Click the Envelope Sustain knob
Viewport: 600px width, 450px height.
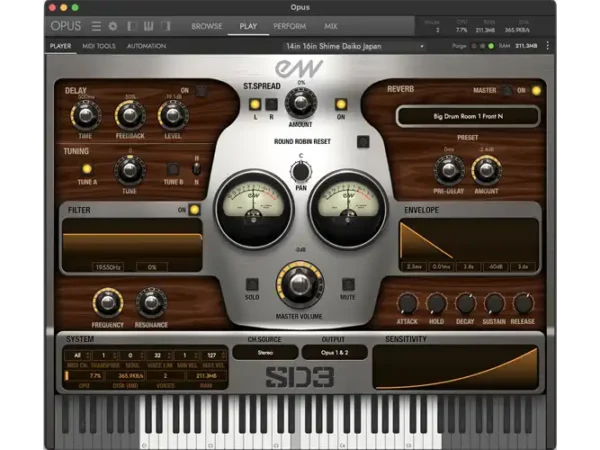(x=494, y=303)
